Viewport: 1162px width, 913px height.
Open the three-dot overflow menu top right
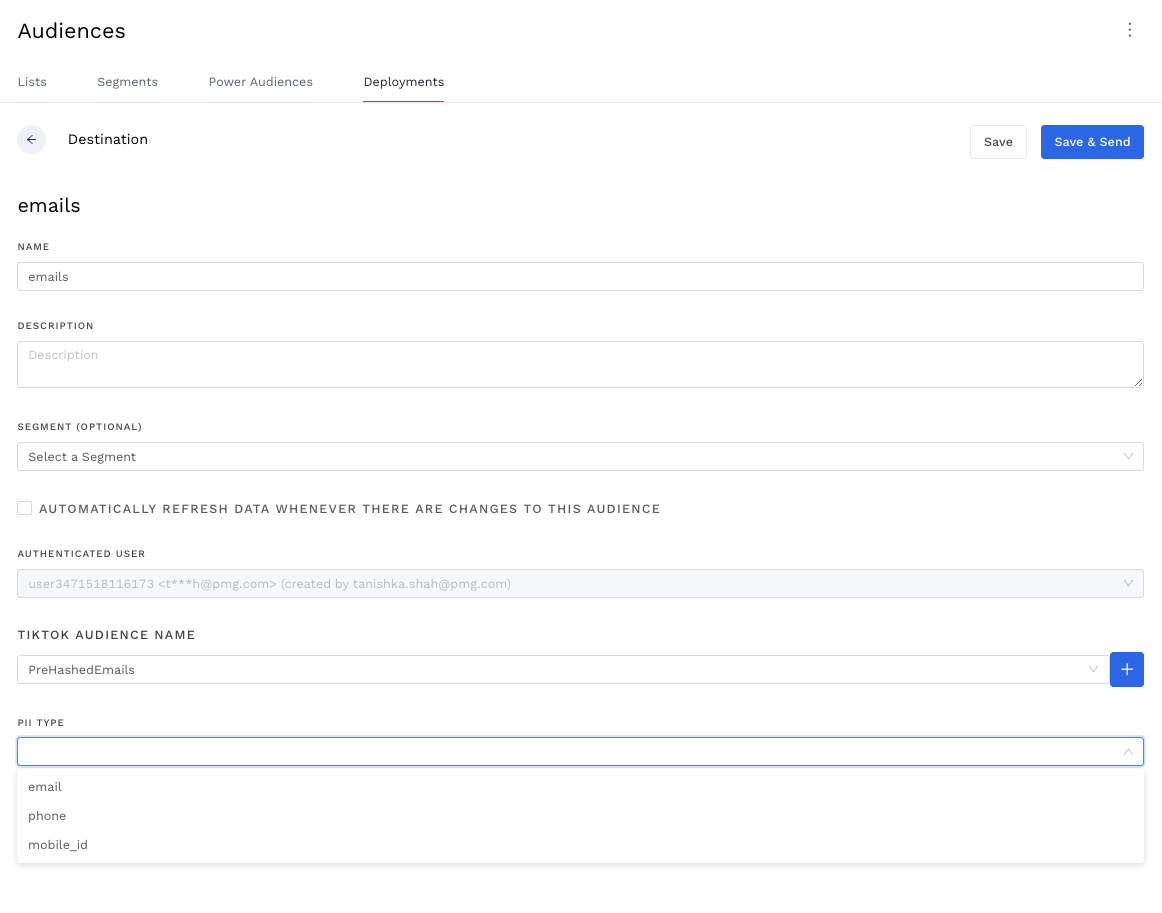point(1129,30)
